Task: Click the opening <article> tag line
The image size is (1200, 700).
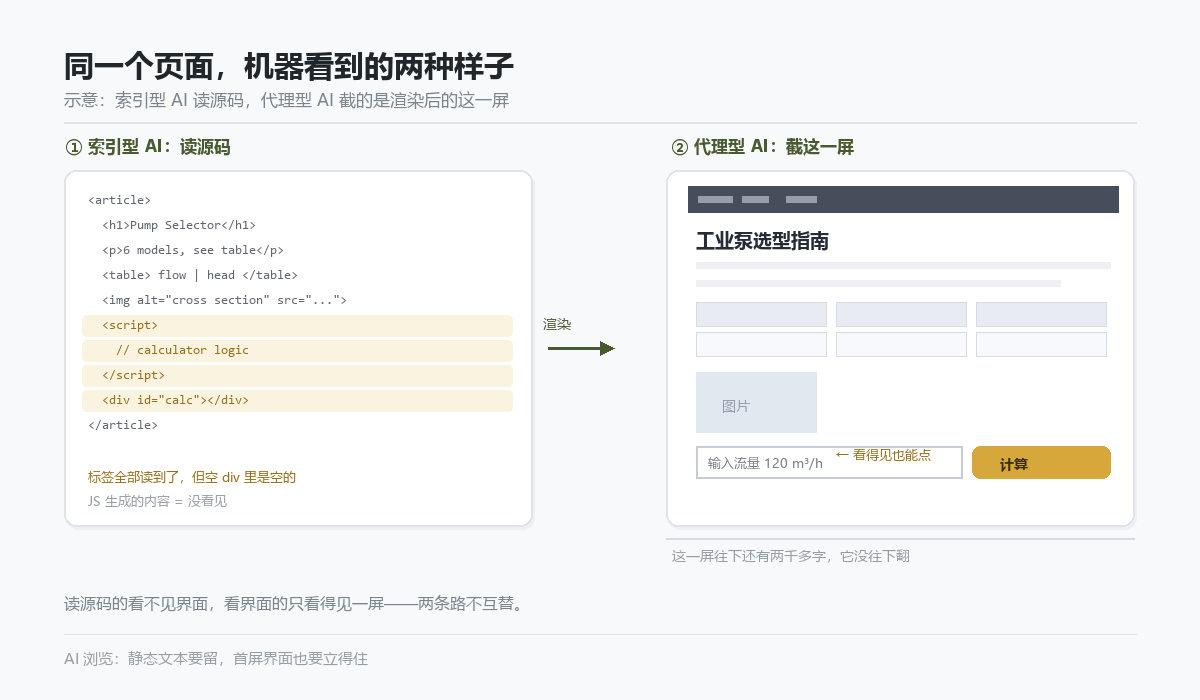Action: [119, 200]
